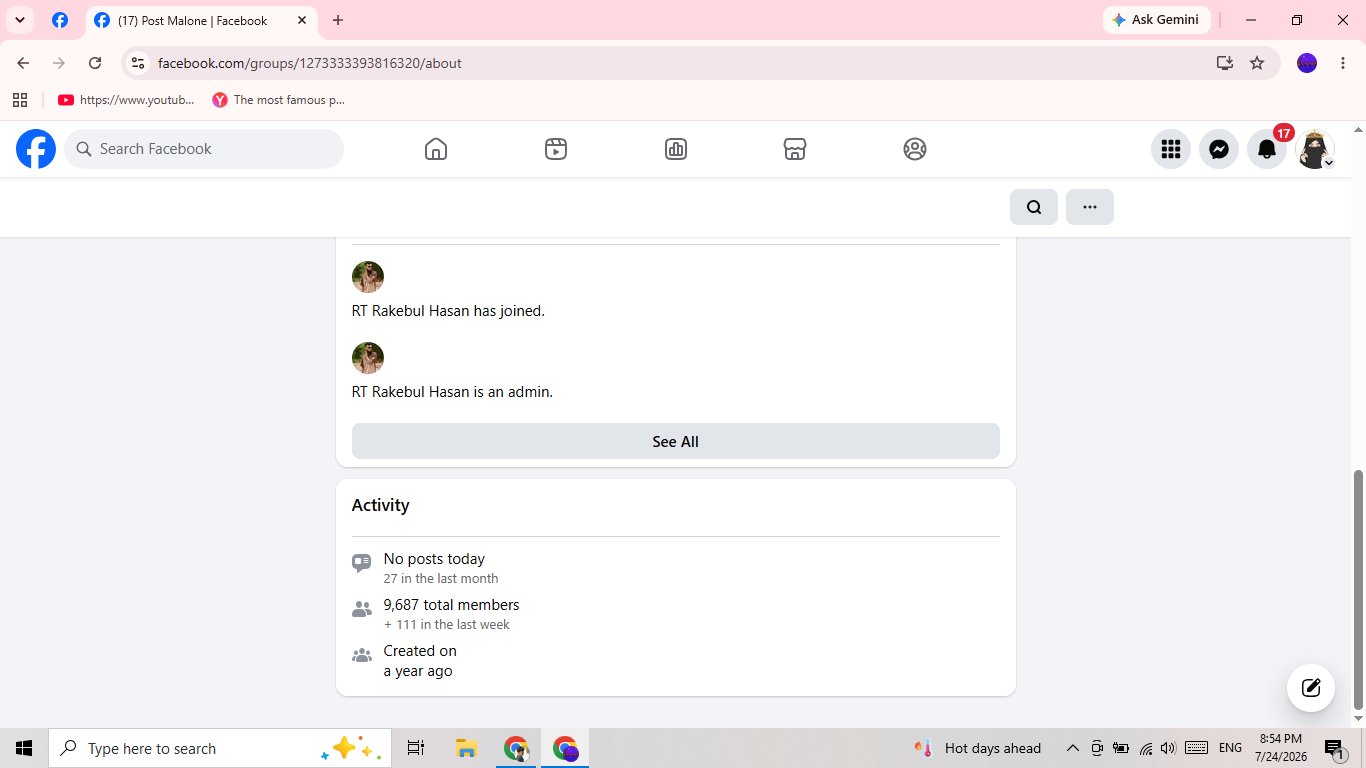Open the Facebook menu grid icon
Viewport: 1366px width, 768px height.
(x=1171, y=149)
